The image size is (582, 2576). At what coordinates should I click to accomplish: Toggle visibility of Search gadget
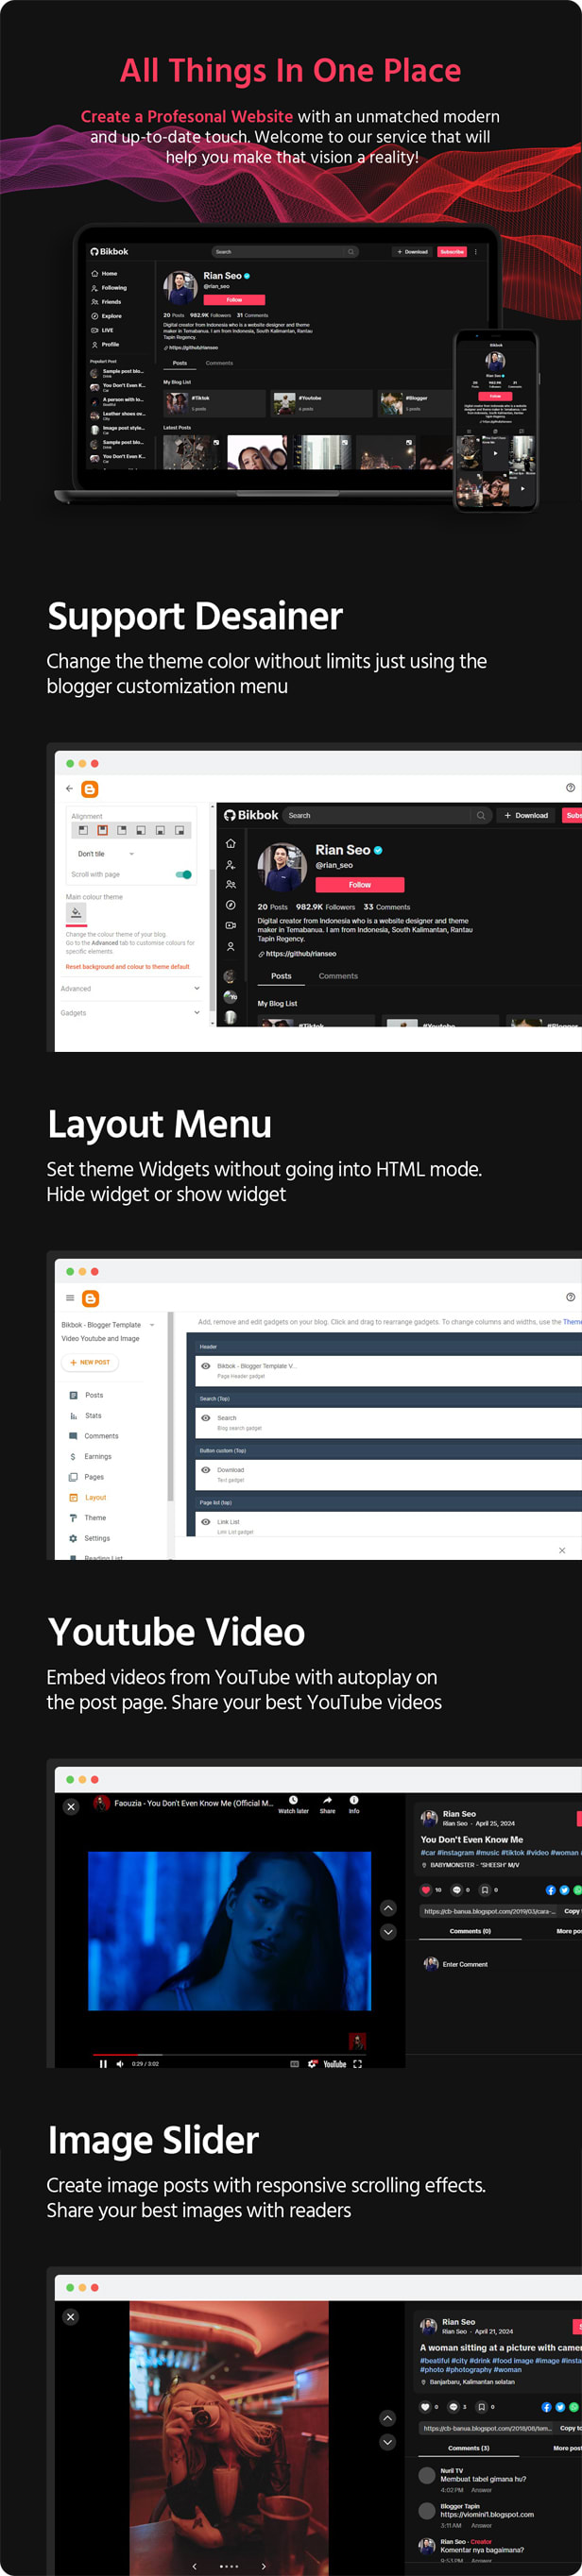[x=206, y=1417]
